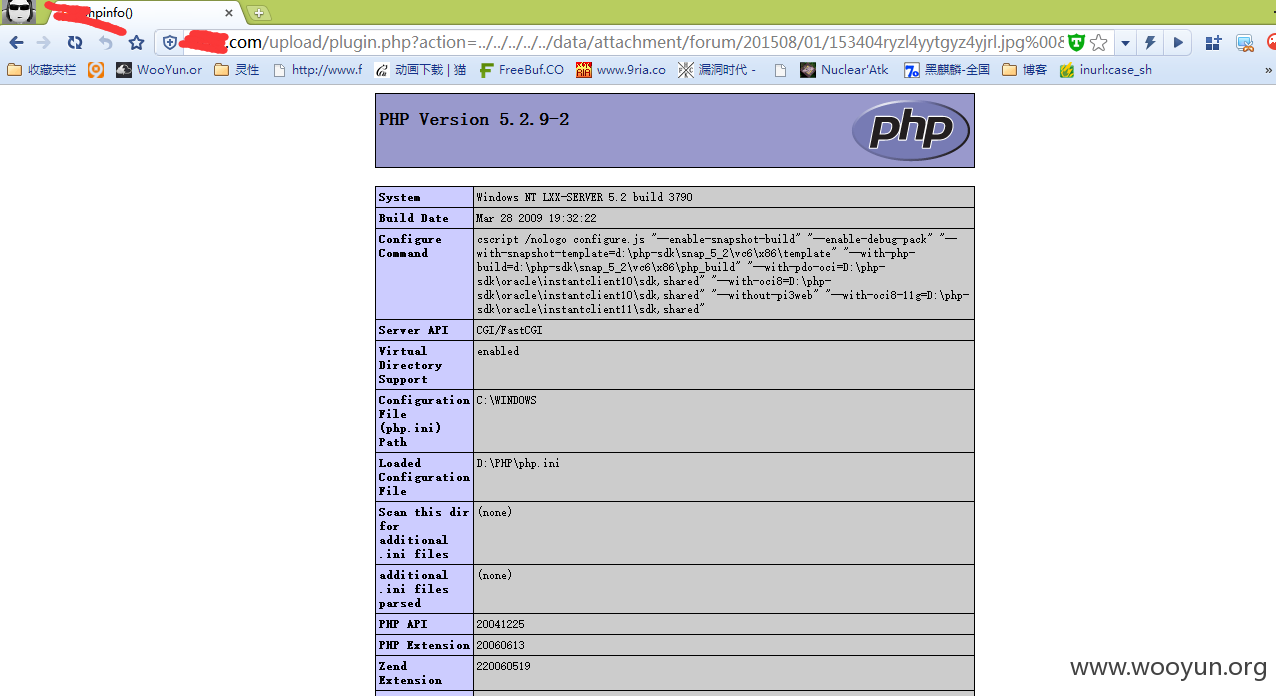Click the orange circle bookmark icon
The image size is (1276, 696).
96,70
